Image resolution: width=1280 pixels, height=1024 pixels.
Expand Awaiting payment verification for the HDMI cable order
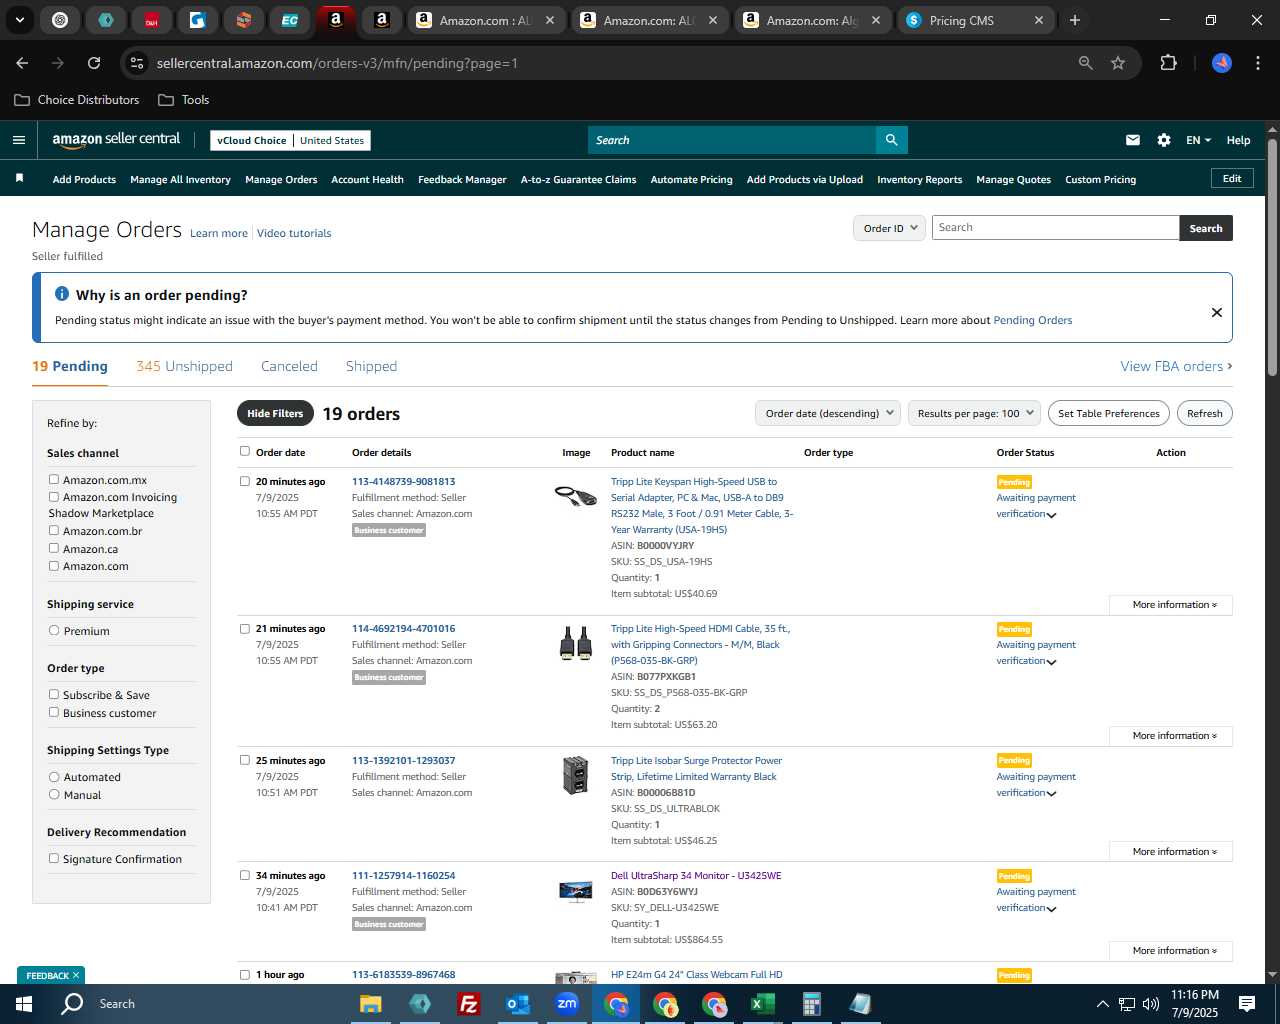(1036, 653)
